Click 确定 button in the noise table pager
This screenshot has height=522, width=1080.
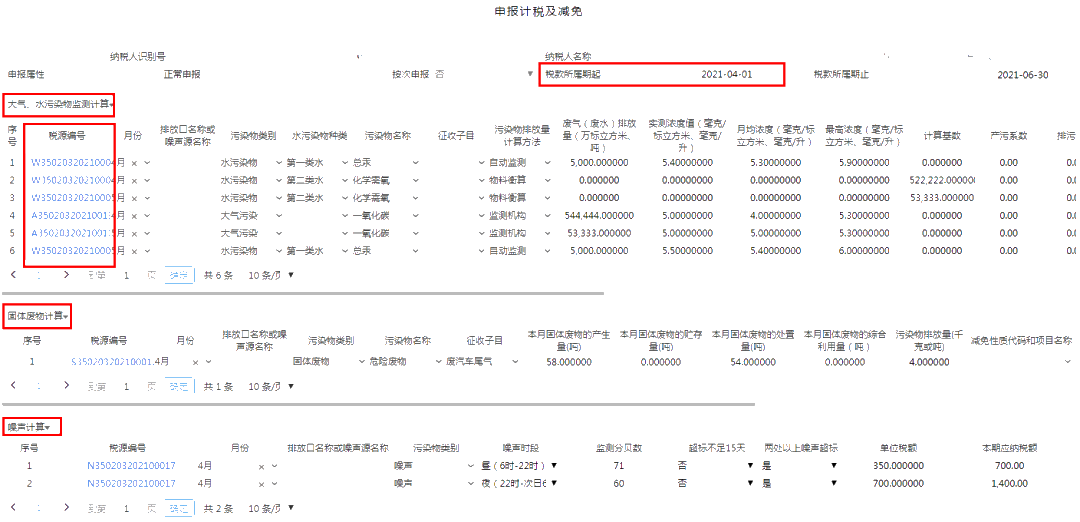pos(178,509)
